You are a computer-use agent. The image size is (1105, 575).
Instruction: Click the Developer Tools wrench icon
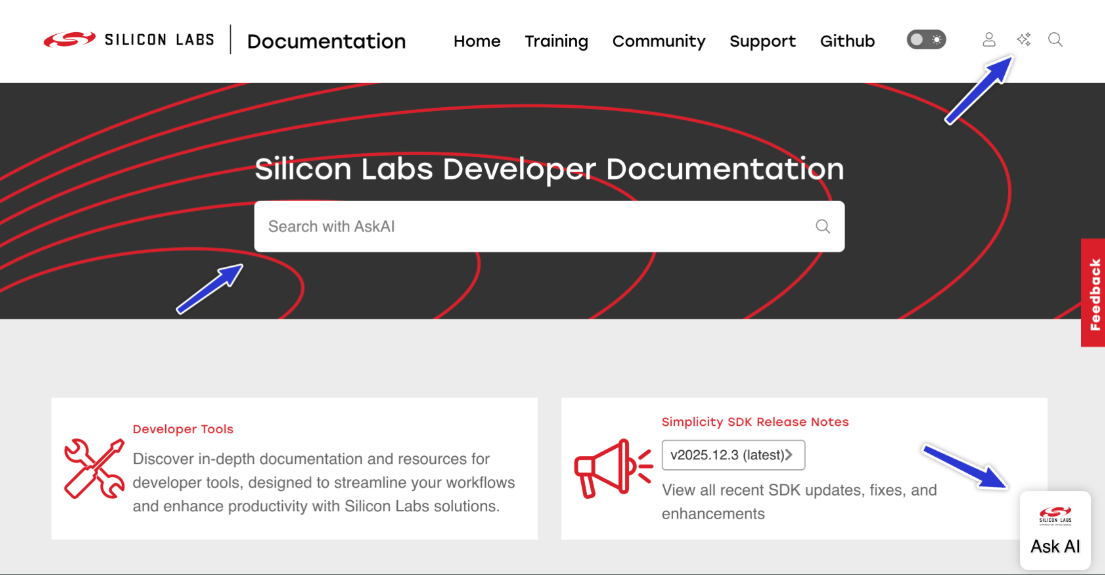tap(94, 469)
